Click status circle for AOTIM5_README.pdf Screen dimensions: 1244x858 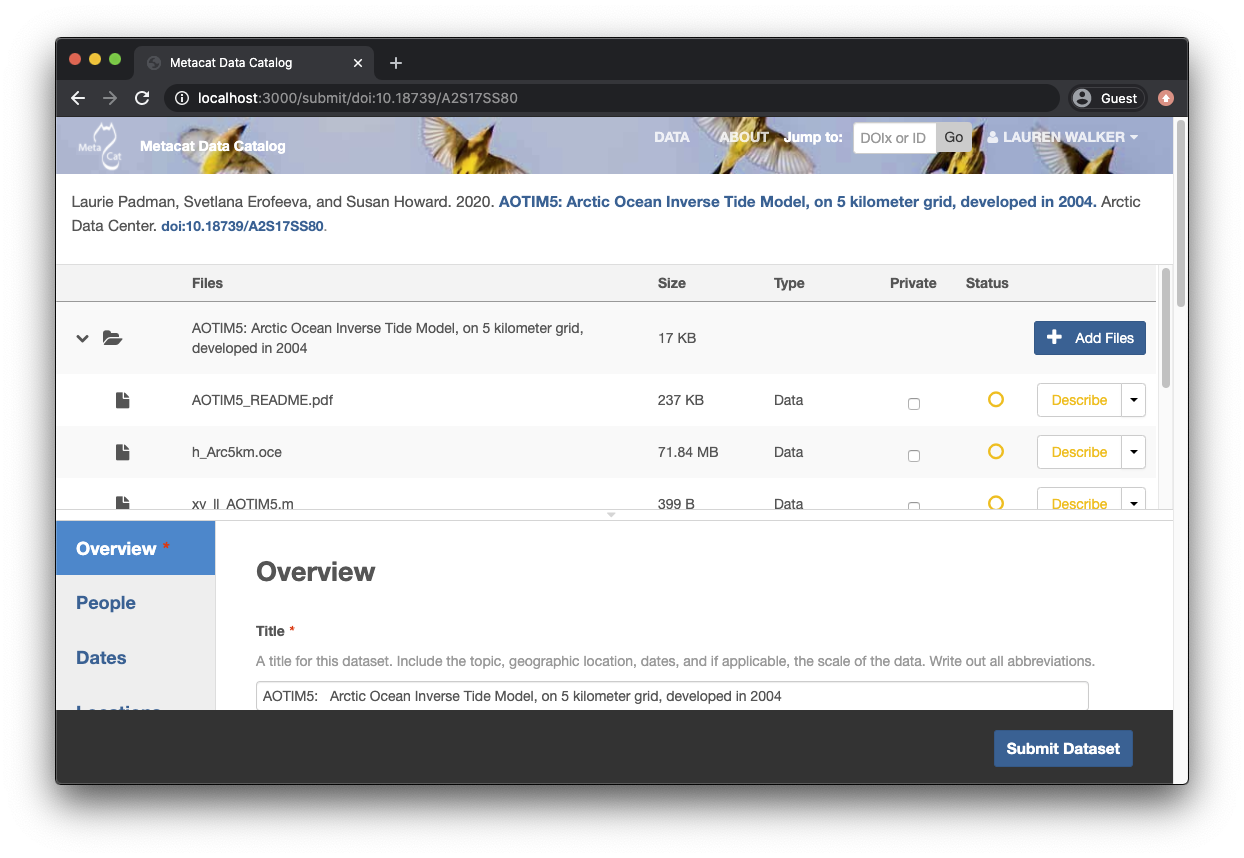tap(995, 400)
